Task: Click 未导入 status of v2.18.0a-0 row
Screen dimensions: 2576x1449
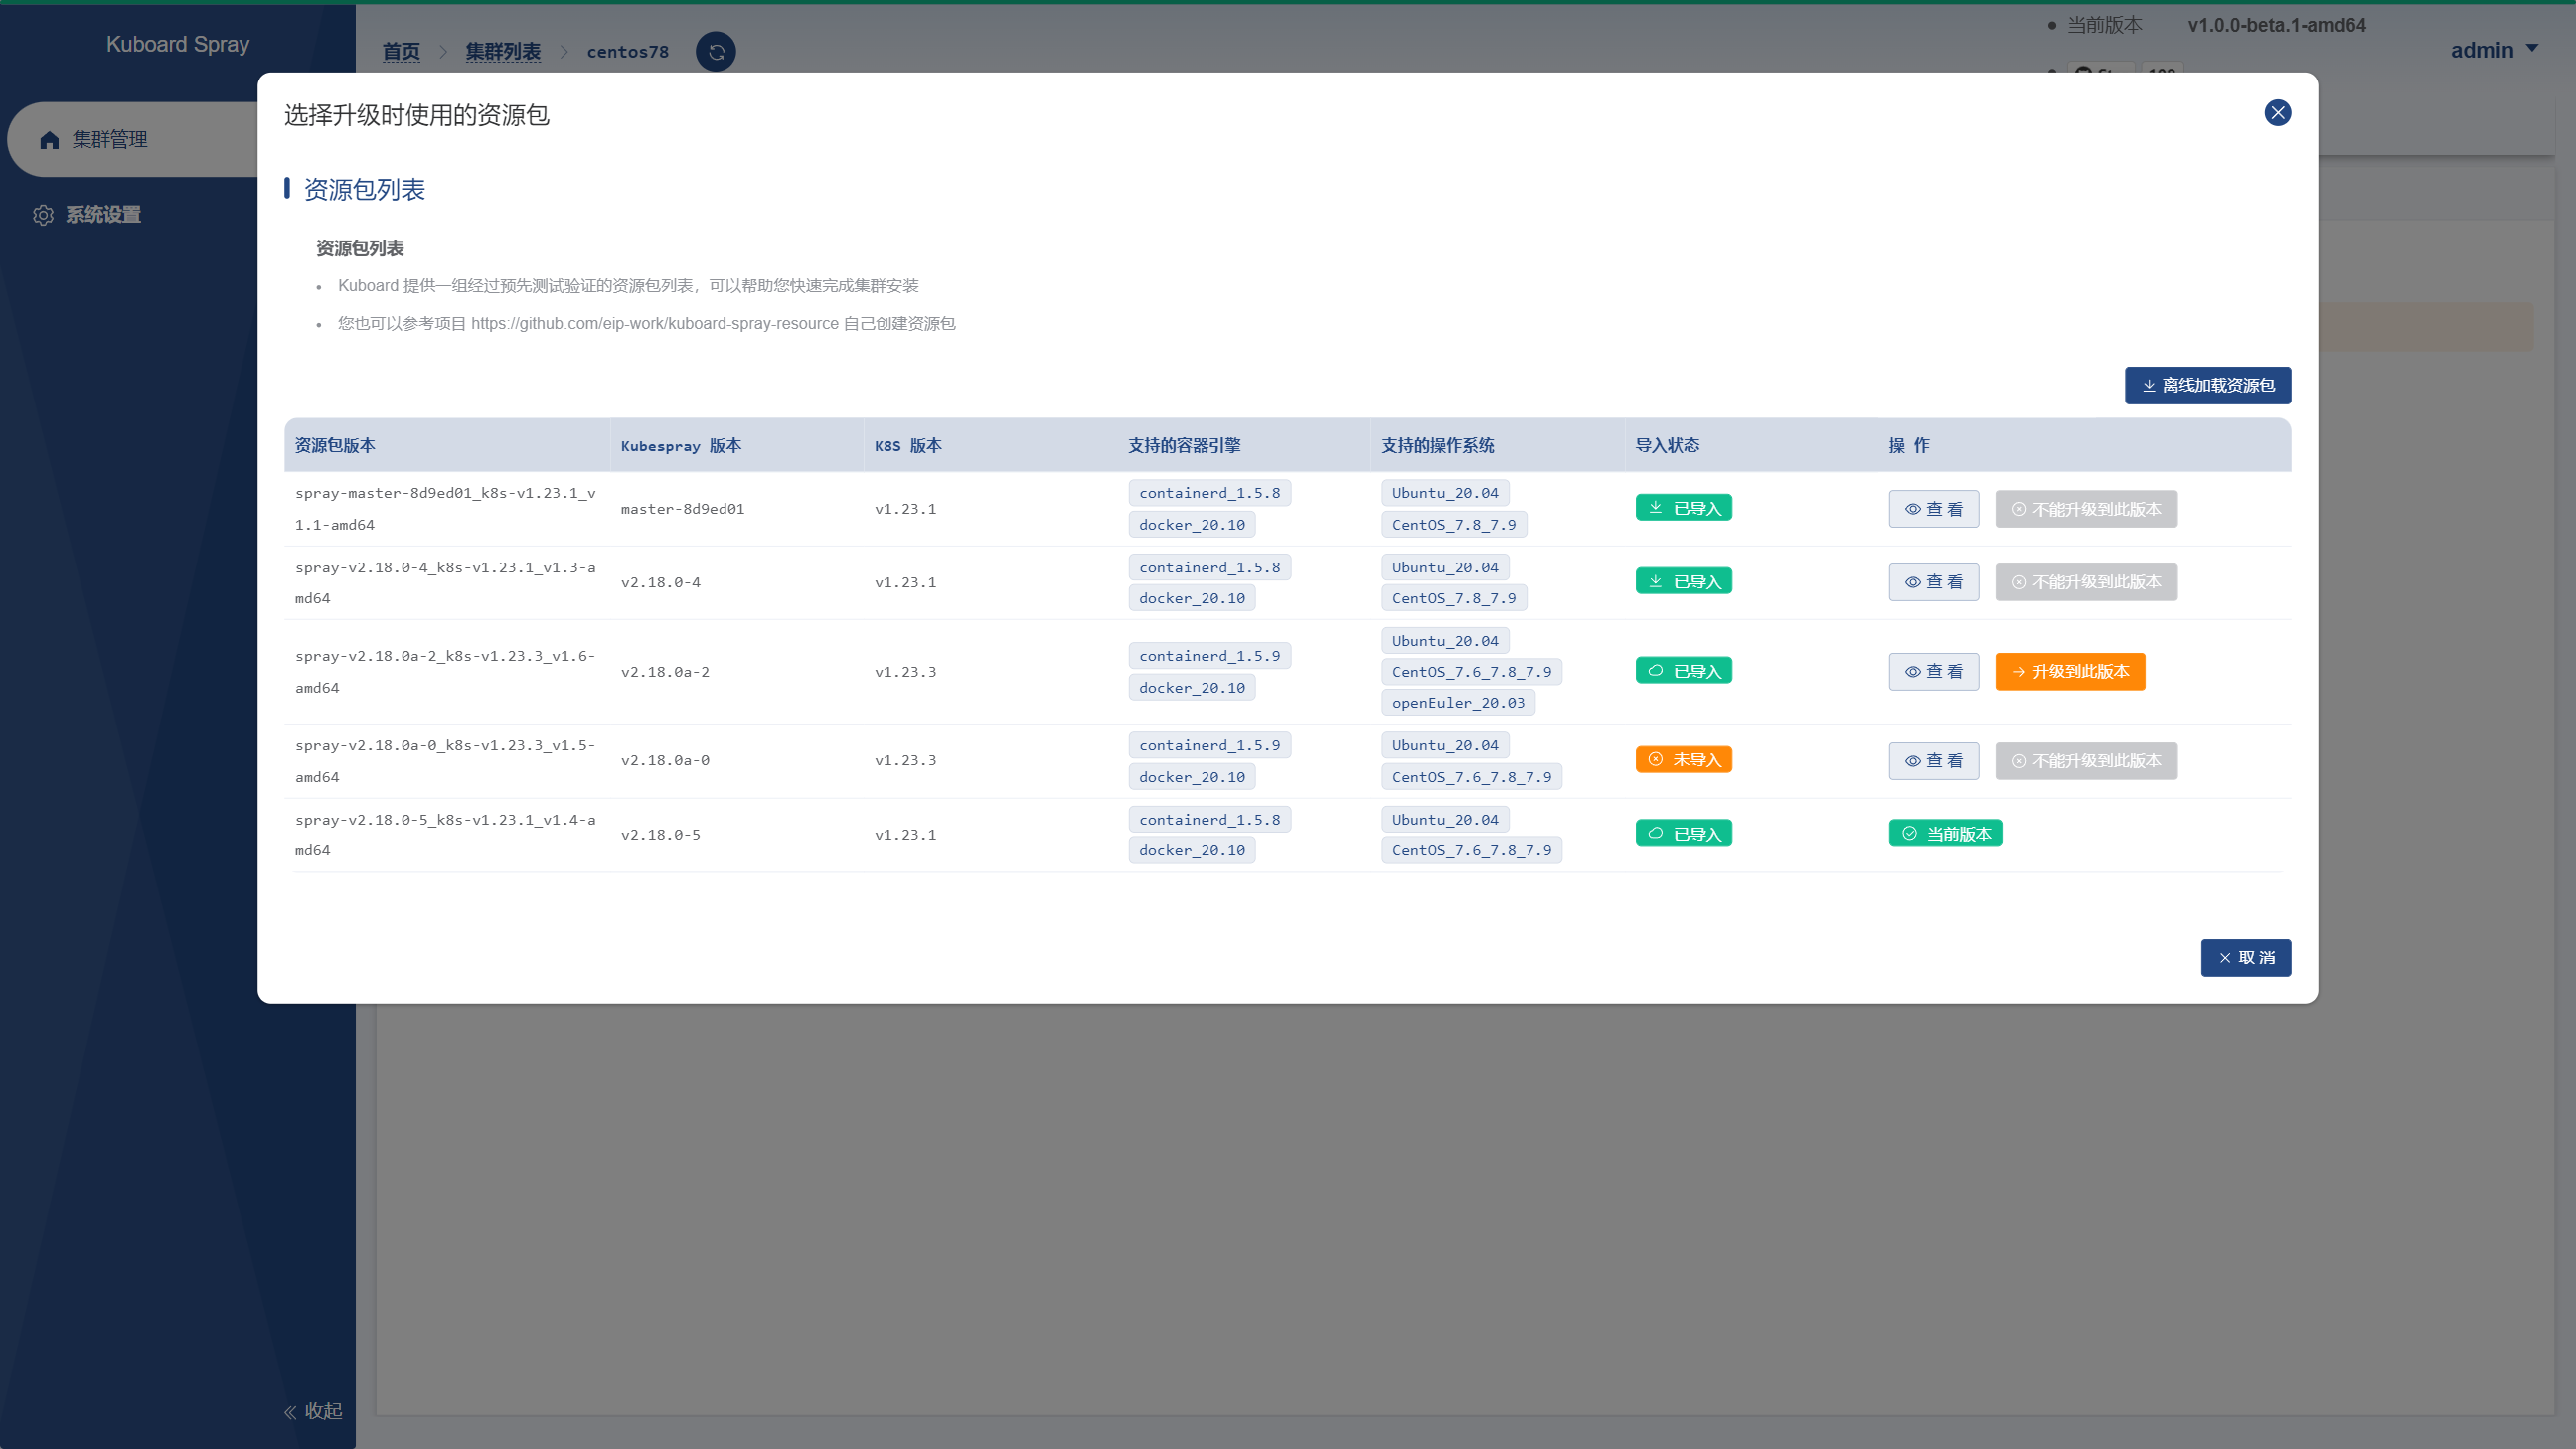Action: click(x=1684, y=760)
